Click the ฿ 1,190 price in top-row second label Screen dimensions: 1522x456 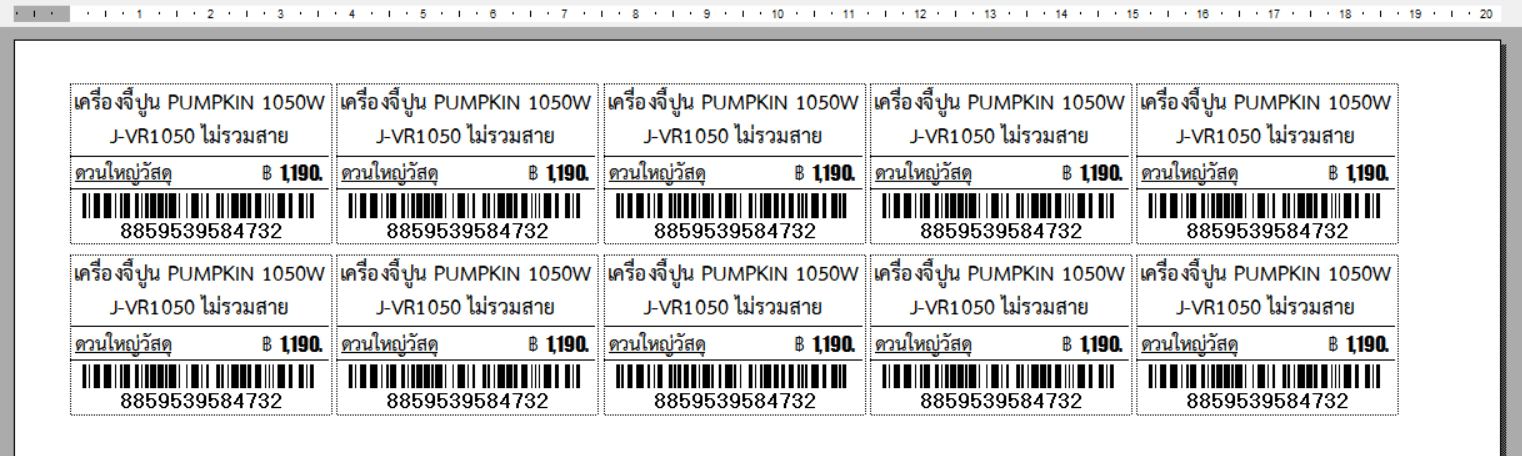(558, 174)
